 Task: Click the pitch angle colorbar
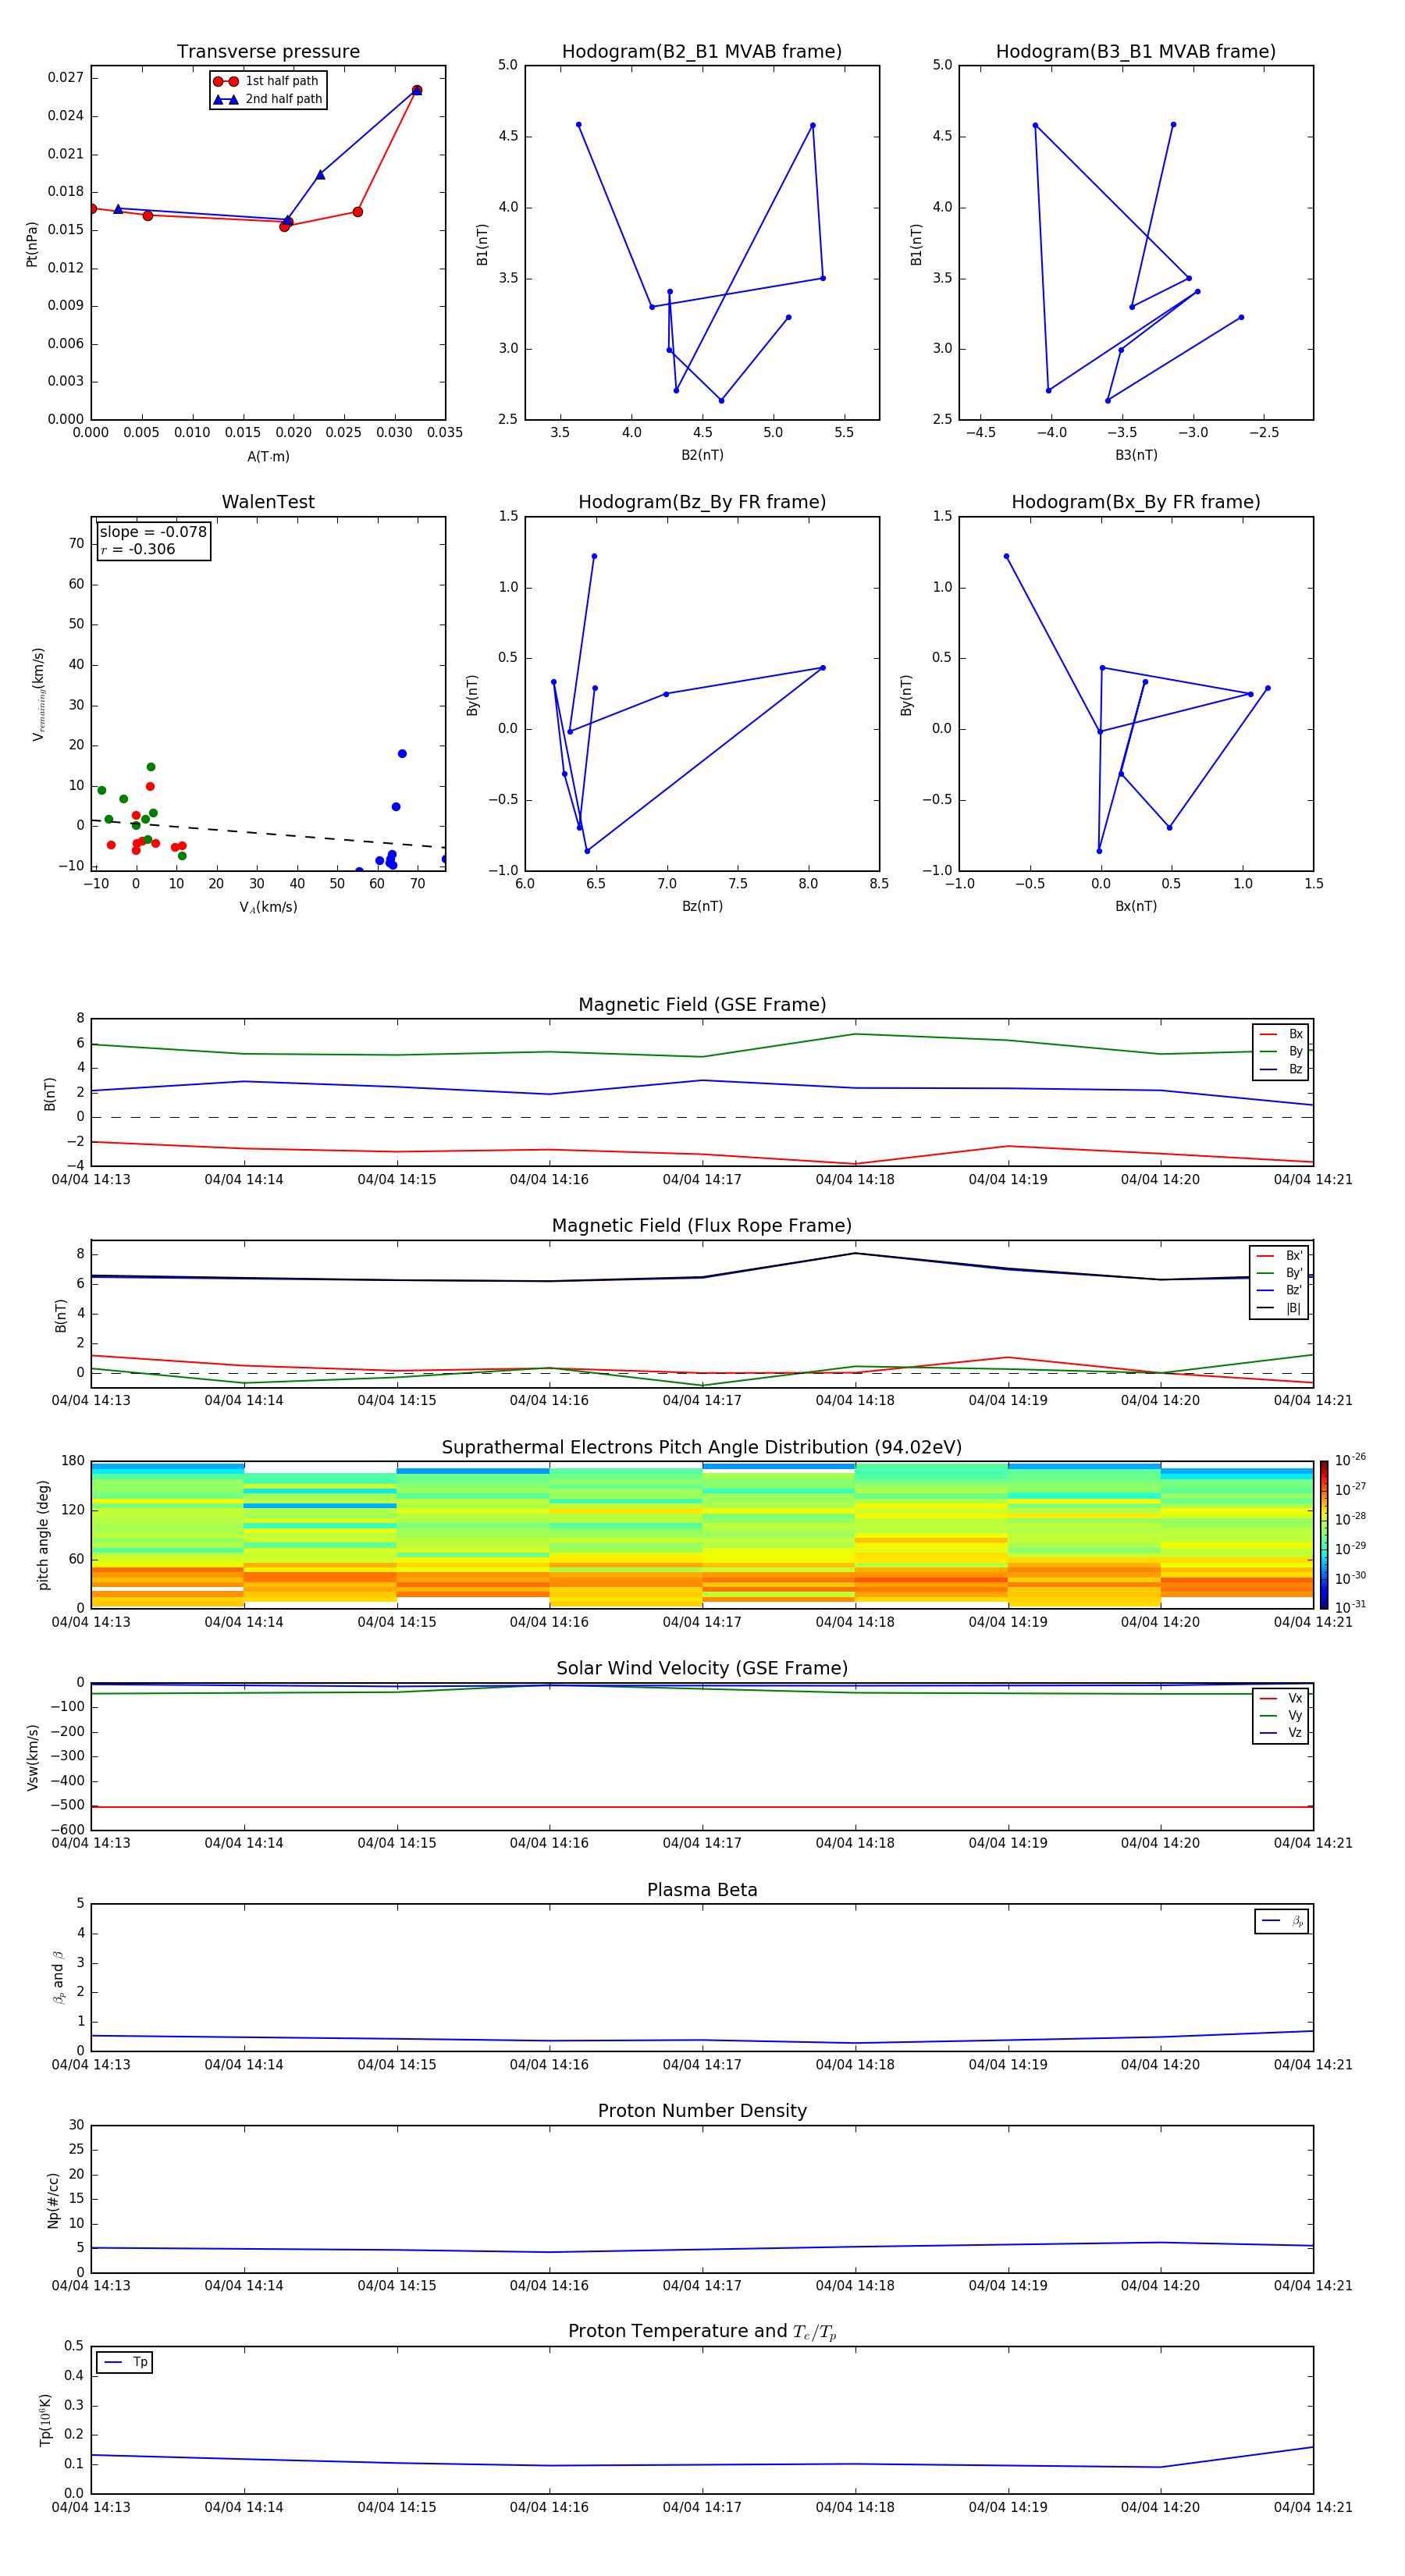(x=1324, y=1534)
